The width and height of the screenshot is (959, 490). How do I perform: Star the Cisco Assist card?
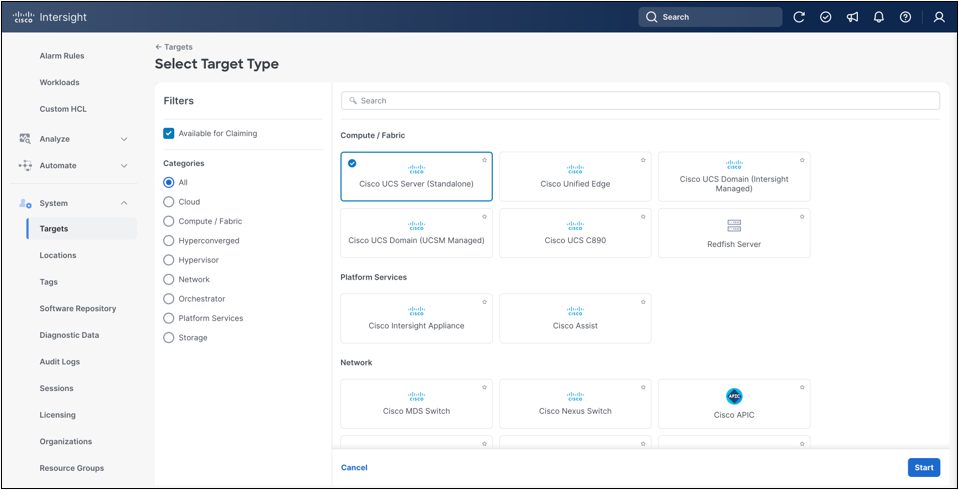643,302
